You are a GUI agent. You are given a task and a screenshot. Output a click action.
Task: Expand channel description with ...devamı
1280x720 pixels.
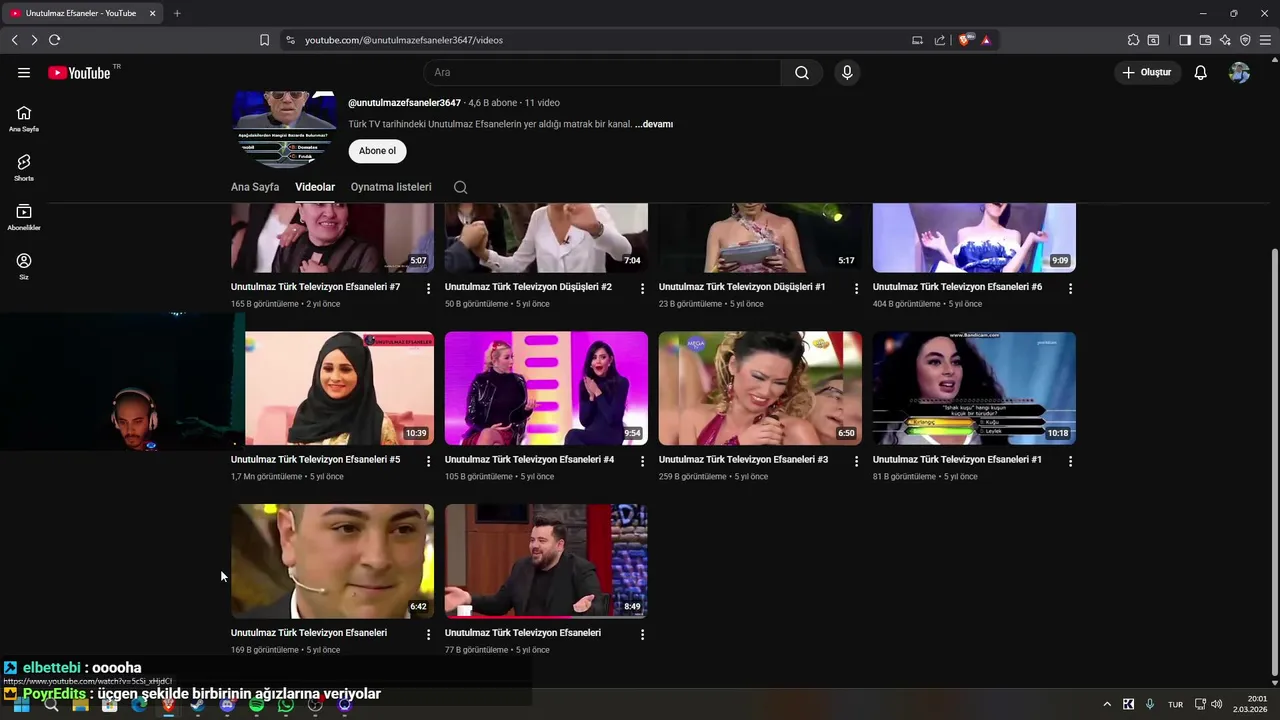tap(654, 124)
